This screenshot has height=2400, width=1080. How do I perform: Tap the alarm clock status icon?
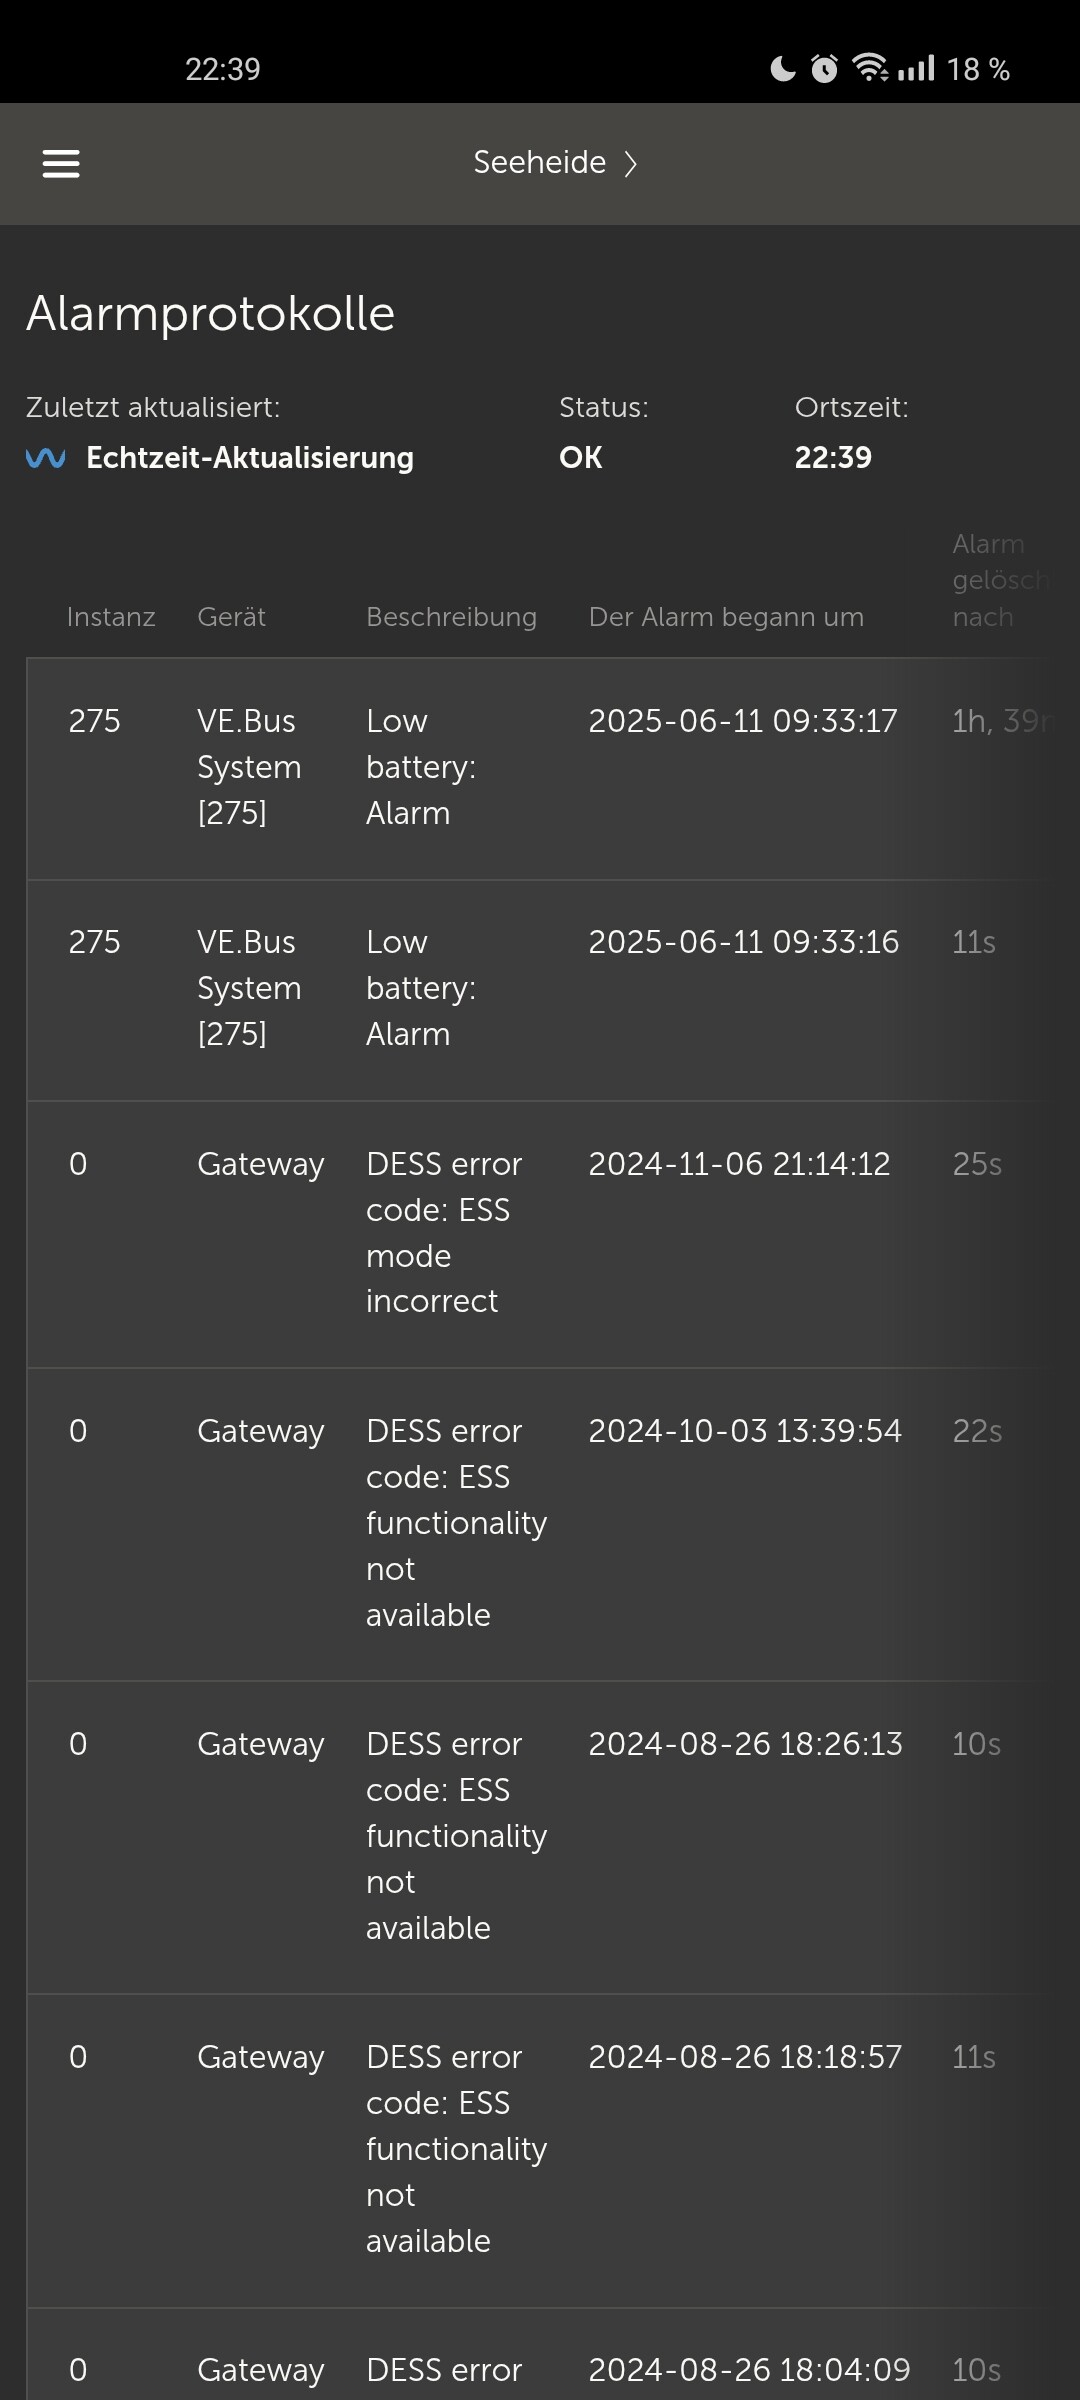coord(824,68)
